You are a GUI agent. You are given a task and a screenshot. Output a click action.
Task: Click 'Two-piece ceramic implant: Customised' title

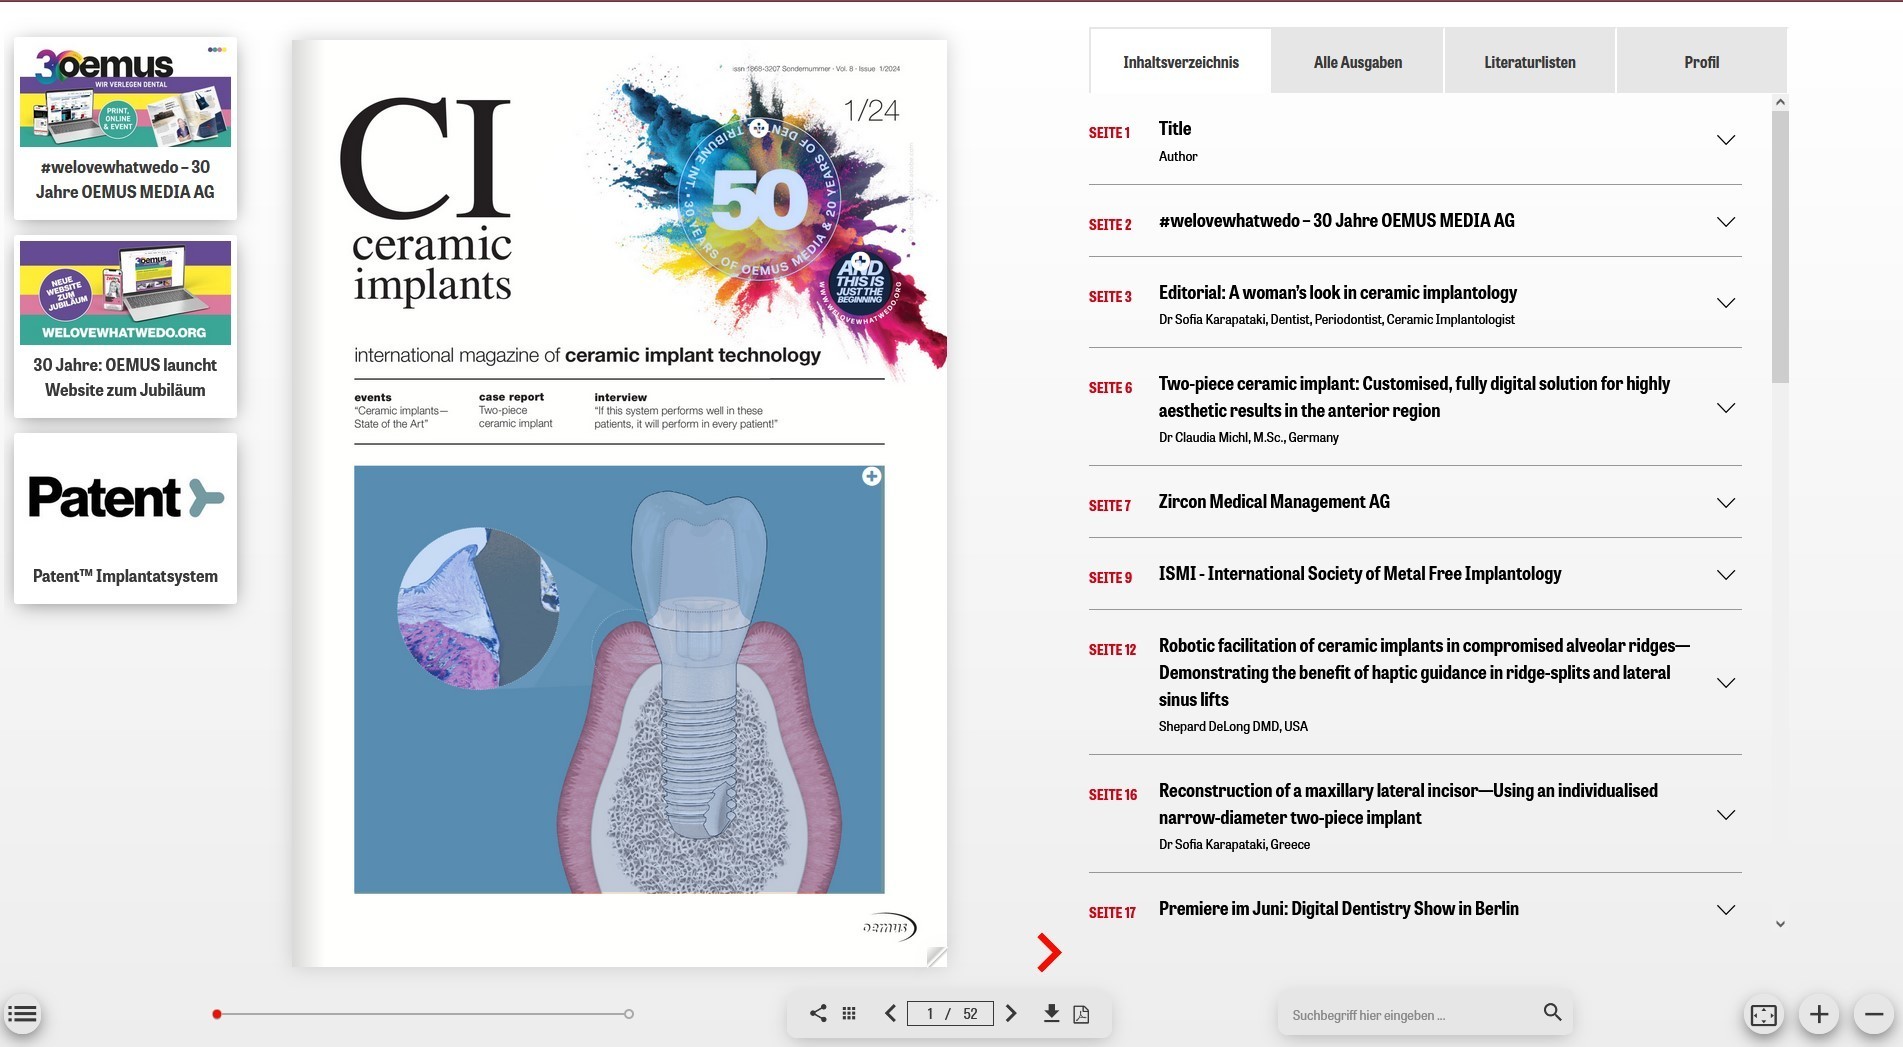pos(1414,397)
